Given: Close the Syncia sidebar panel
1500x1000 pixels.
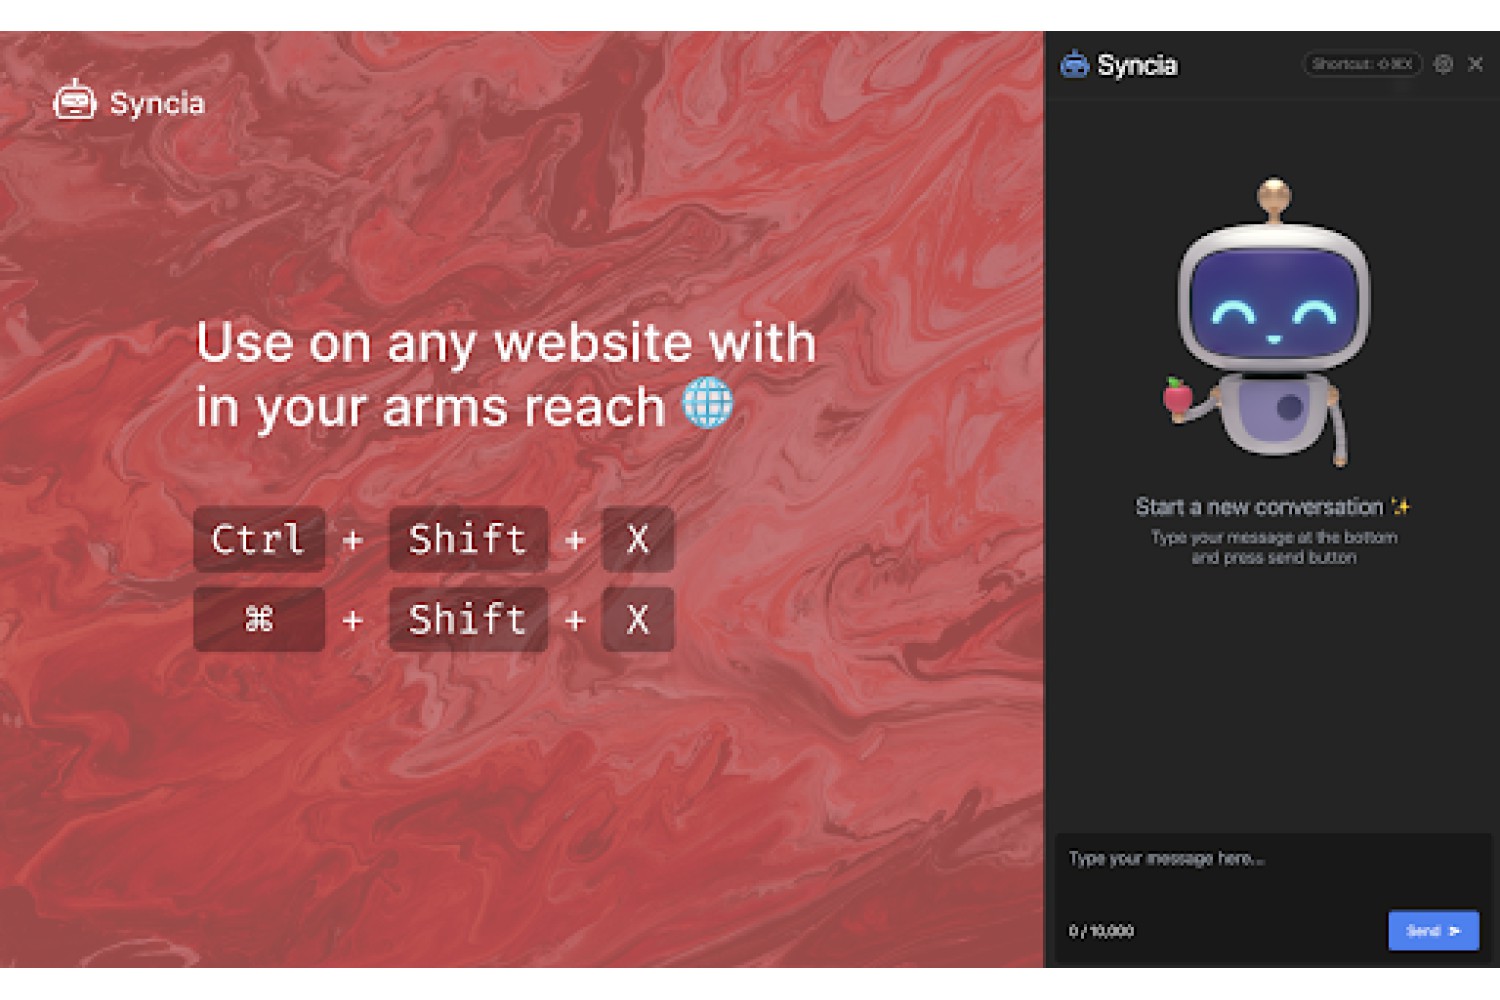Looking at the screenshot, I should pos(1475,64).
